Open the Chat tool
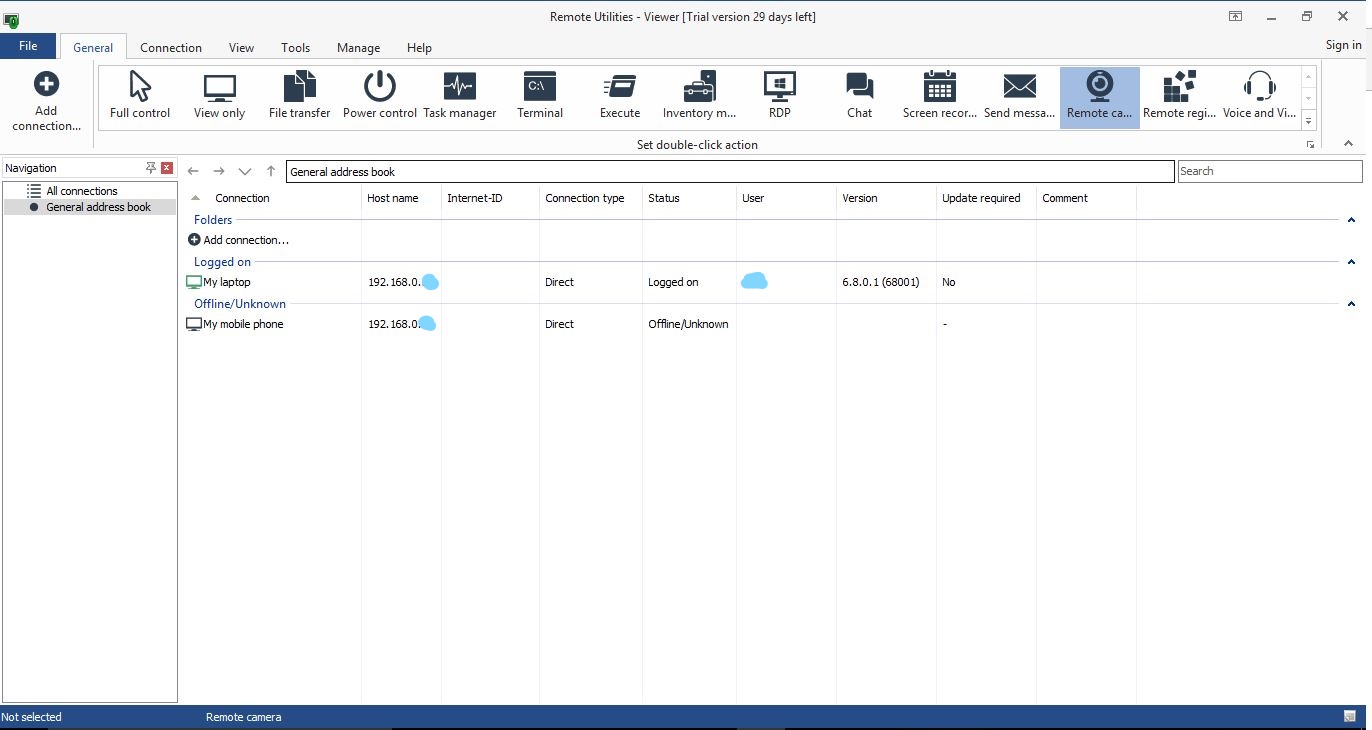This screenshot has width=1372, height=730. click(x=859, y=96)
